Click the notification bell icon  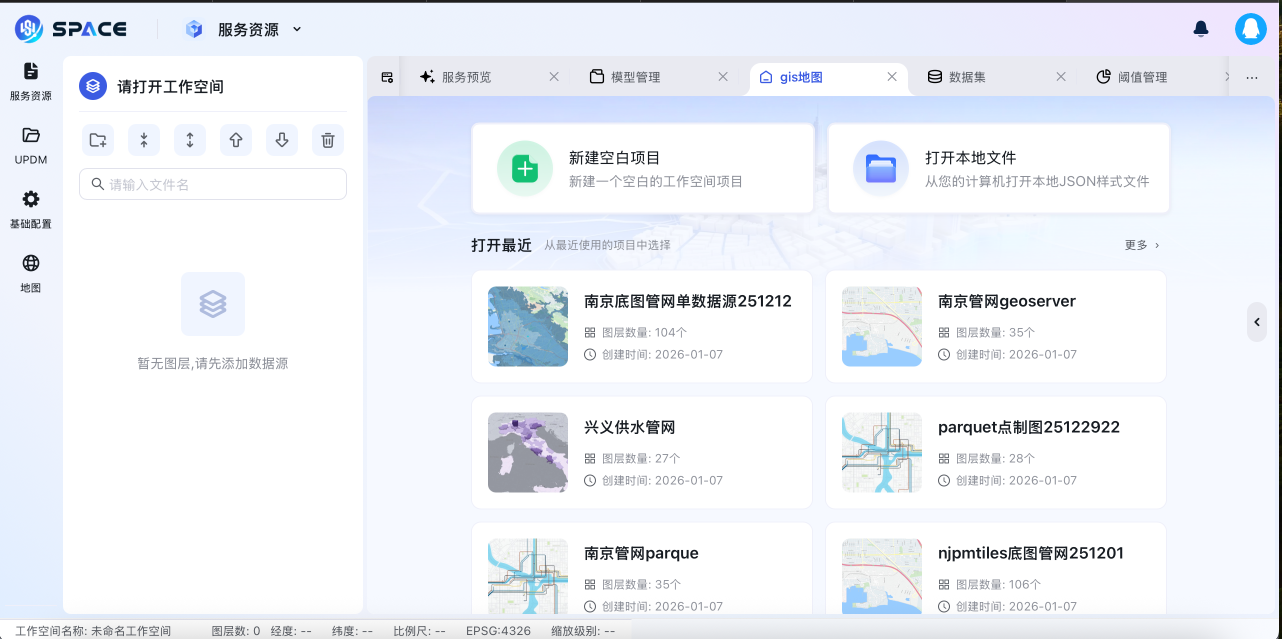[1201, 29]
